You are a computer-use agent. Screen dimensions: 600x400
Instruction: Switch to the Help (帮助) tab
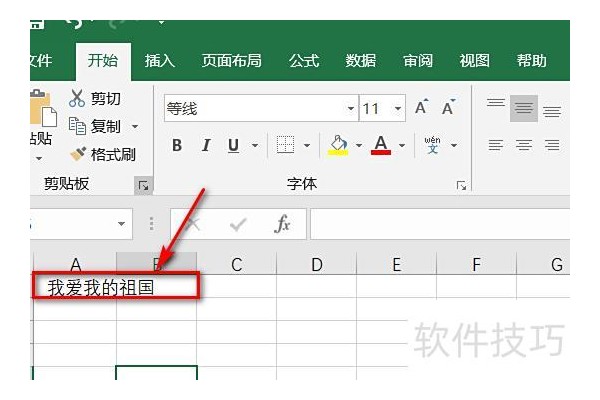(x=532, y=61)
